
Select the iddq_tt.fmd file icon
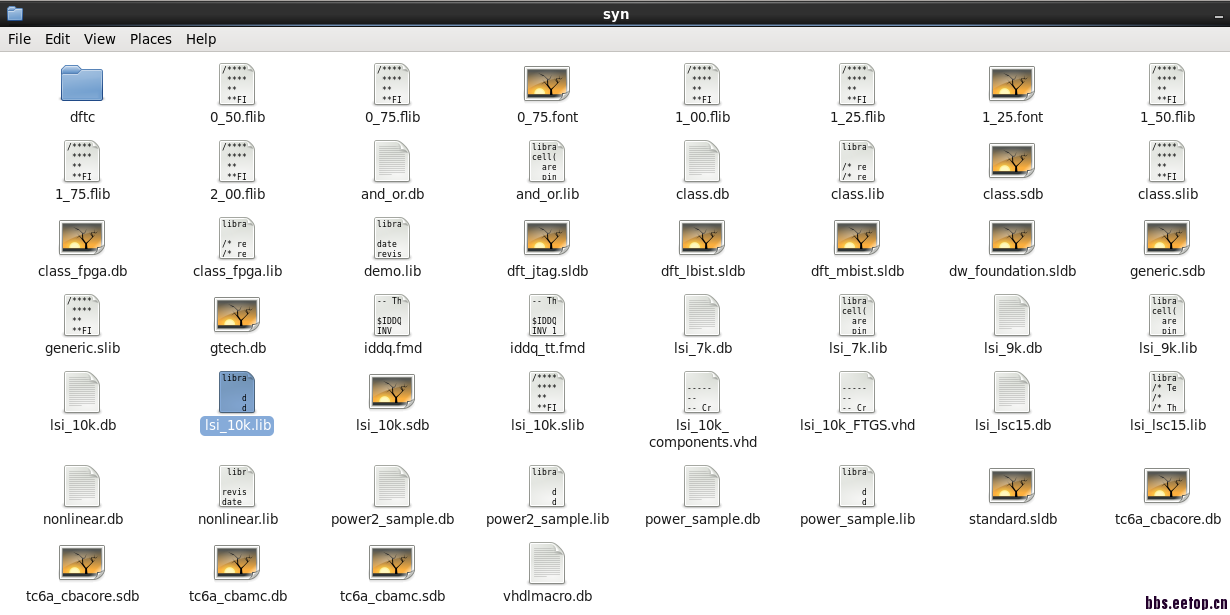pos(547,315)
